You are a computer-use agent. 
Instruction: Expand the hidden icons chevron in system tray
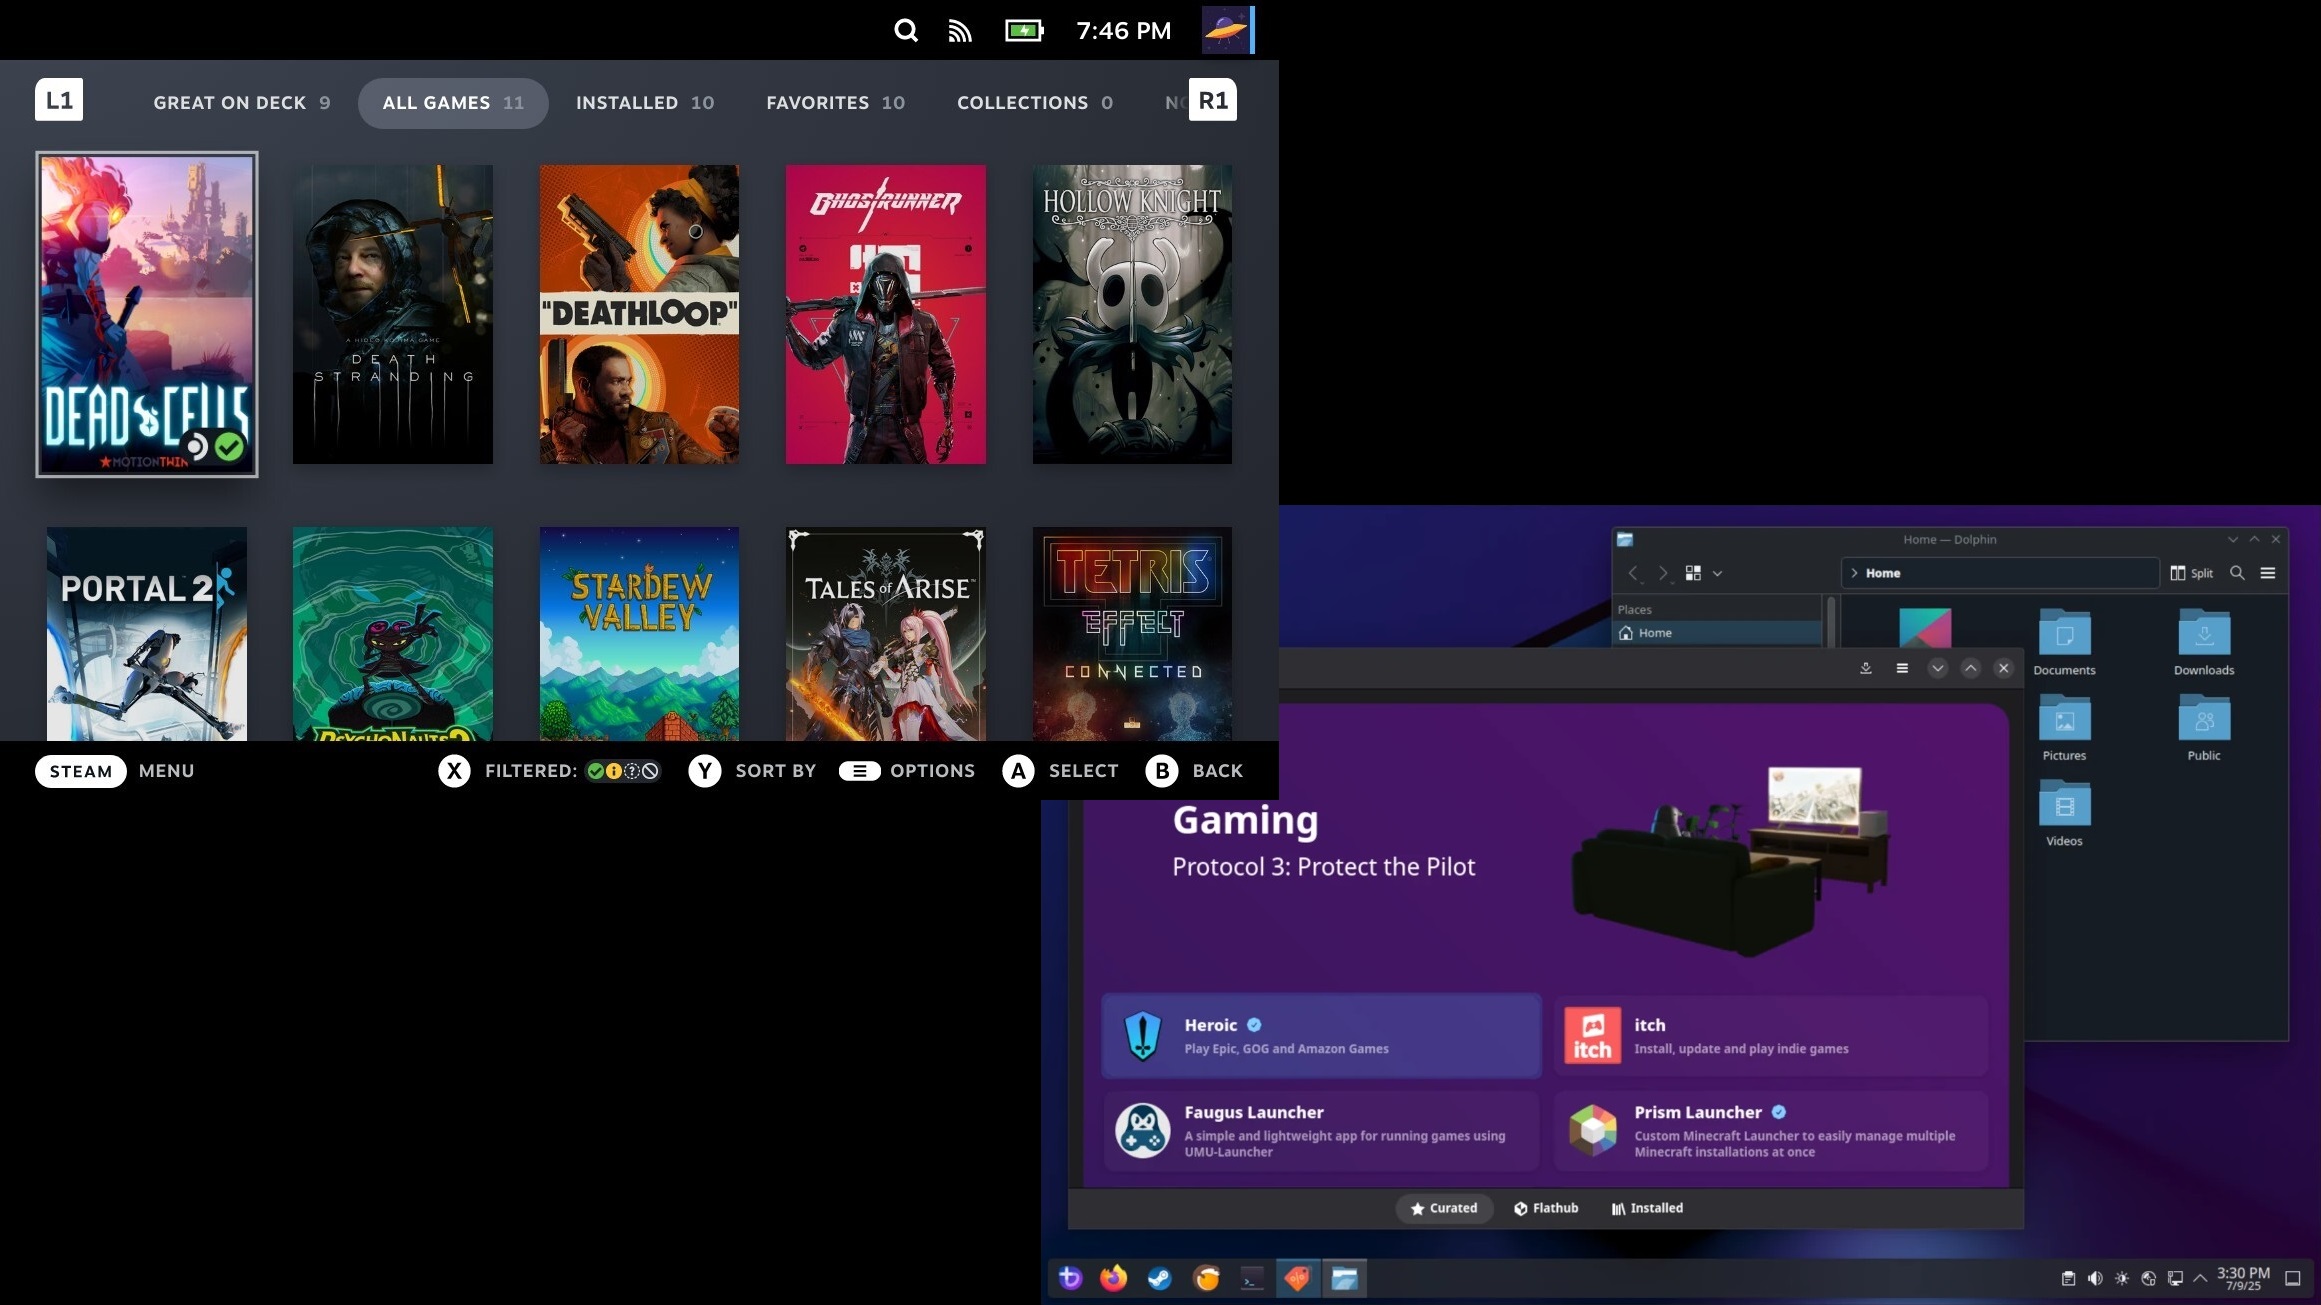click(2200, 1278)
